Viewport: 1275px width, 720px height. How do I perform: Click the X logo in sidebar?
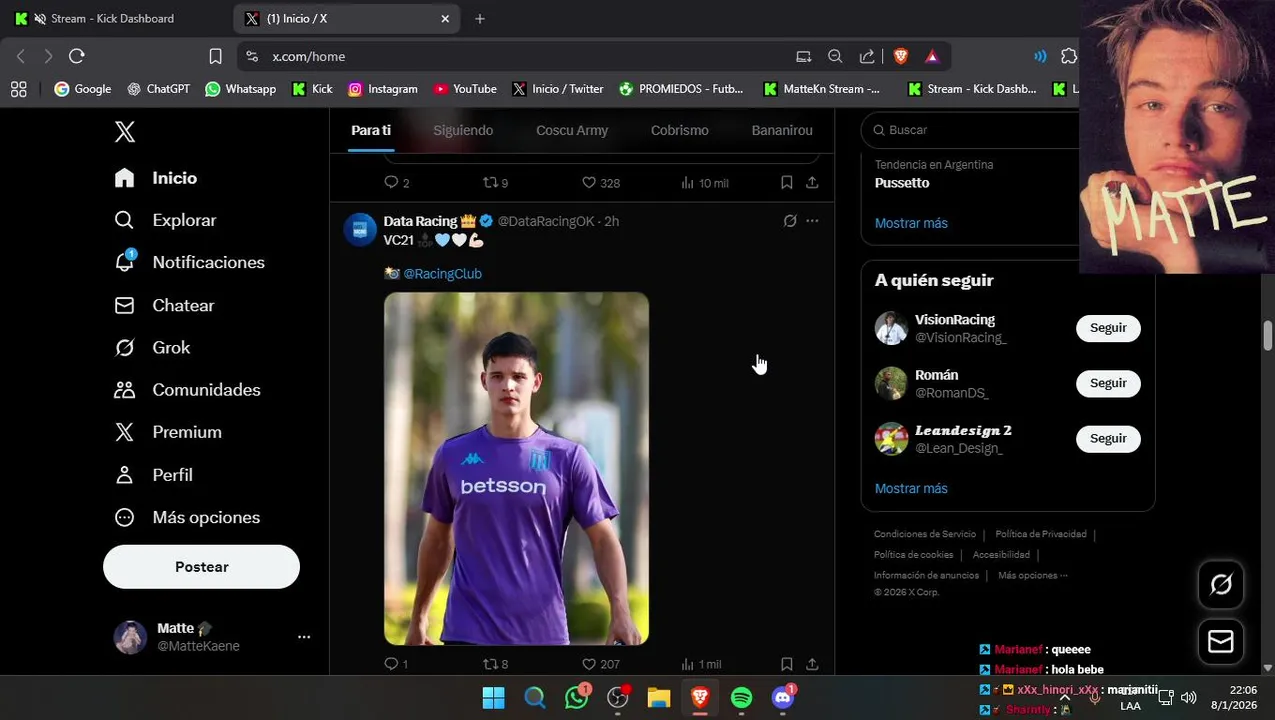point(124,132)
